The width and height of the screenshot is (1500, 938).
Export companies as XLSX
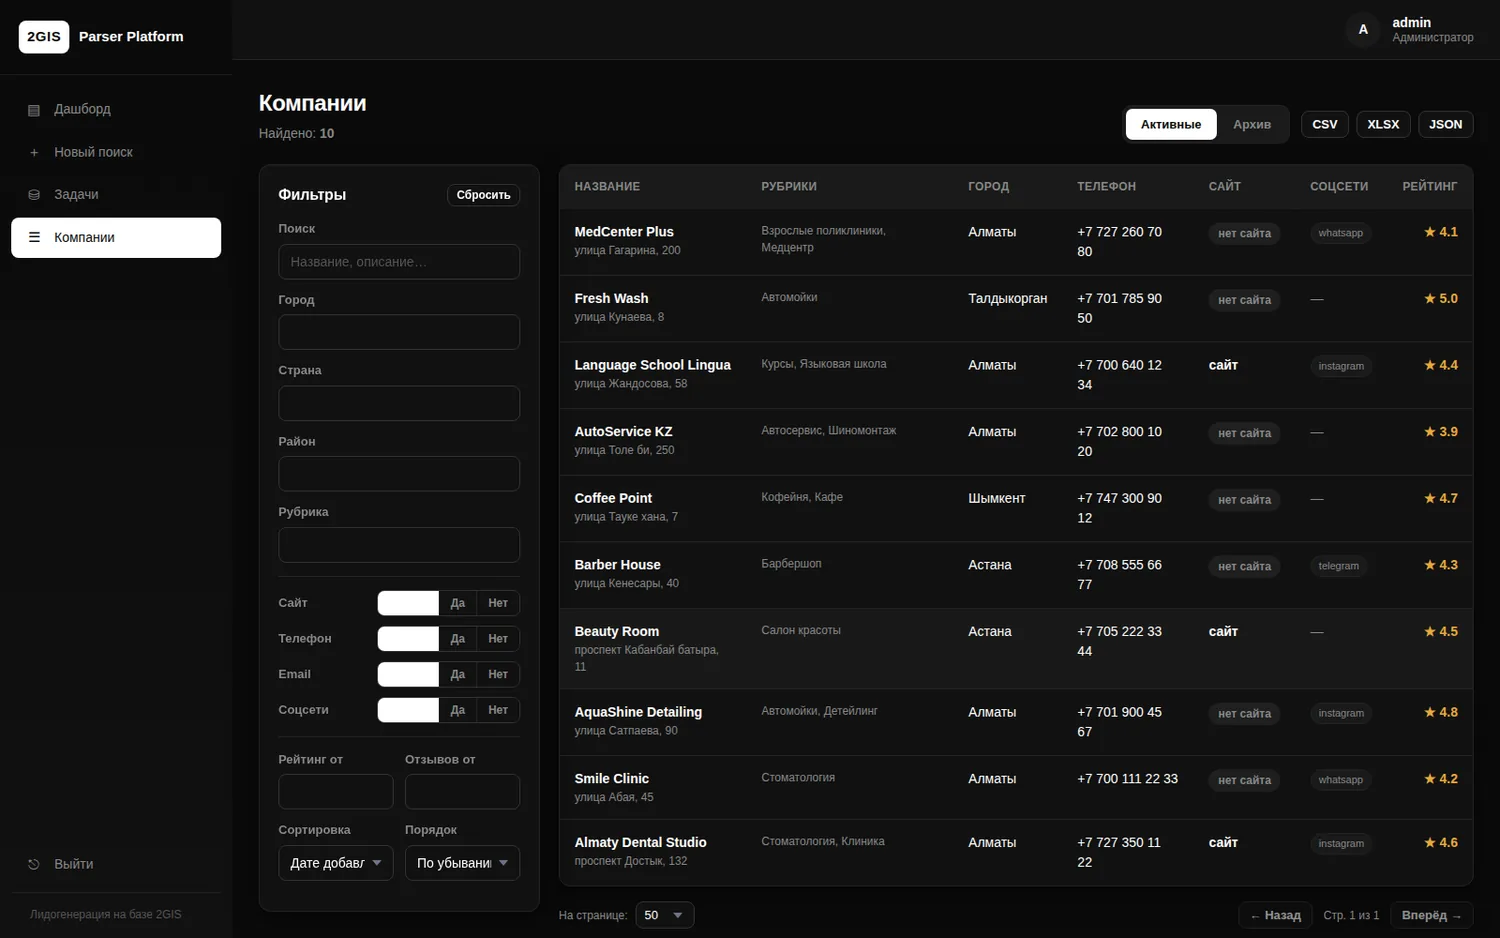(x=1383, y=125)
